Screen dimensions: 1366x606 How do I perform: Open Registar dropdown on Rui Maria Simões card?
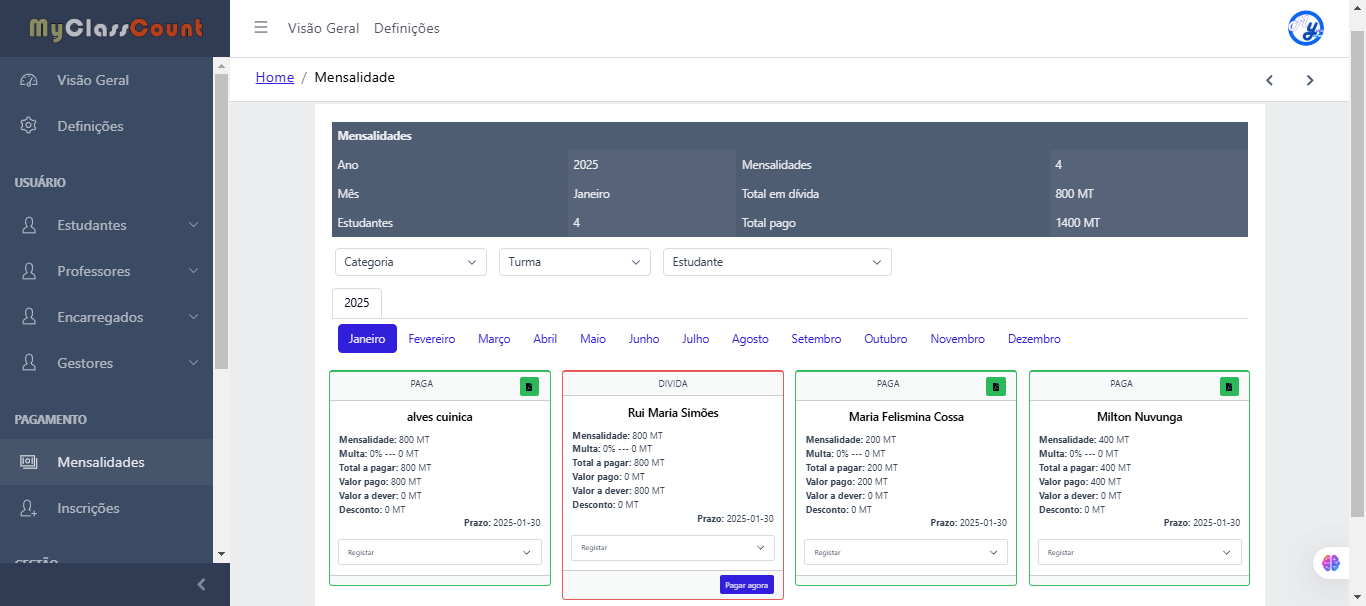coord(672,548)
